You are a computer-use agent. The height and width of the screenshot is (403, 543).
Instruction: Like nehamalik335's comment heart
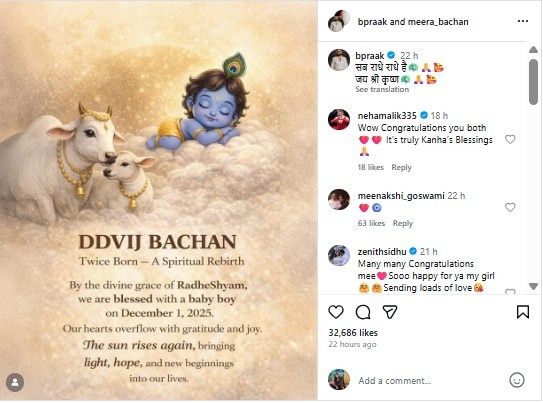510,139
